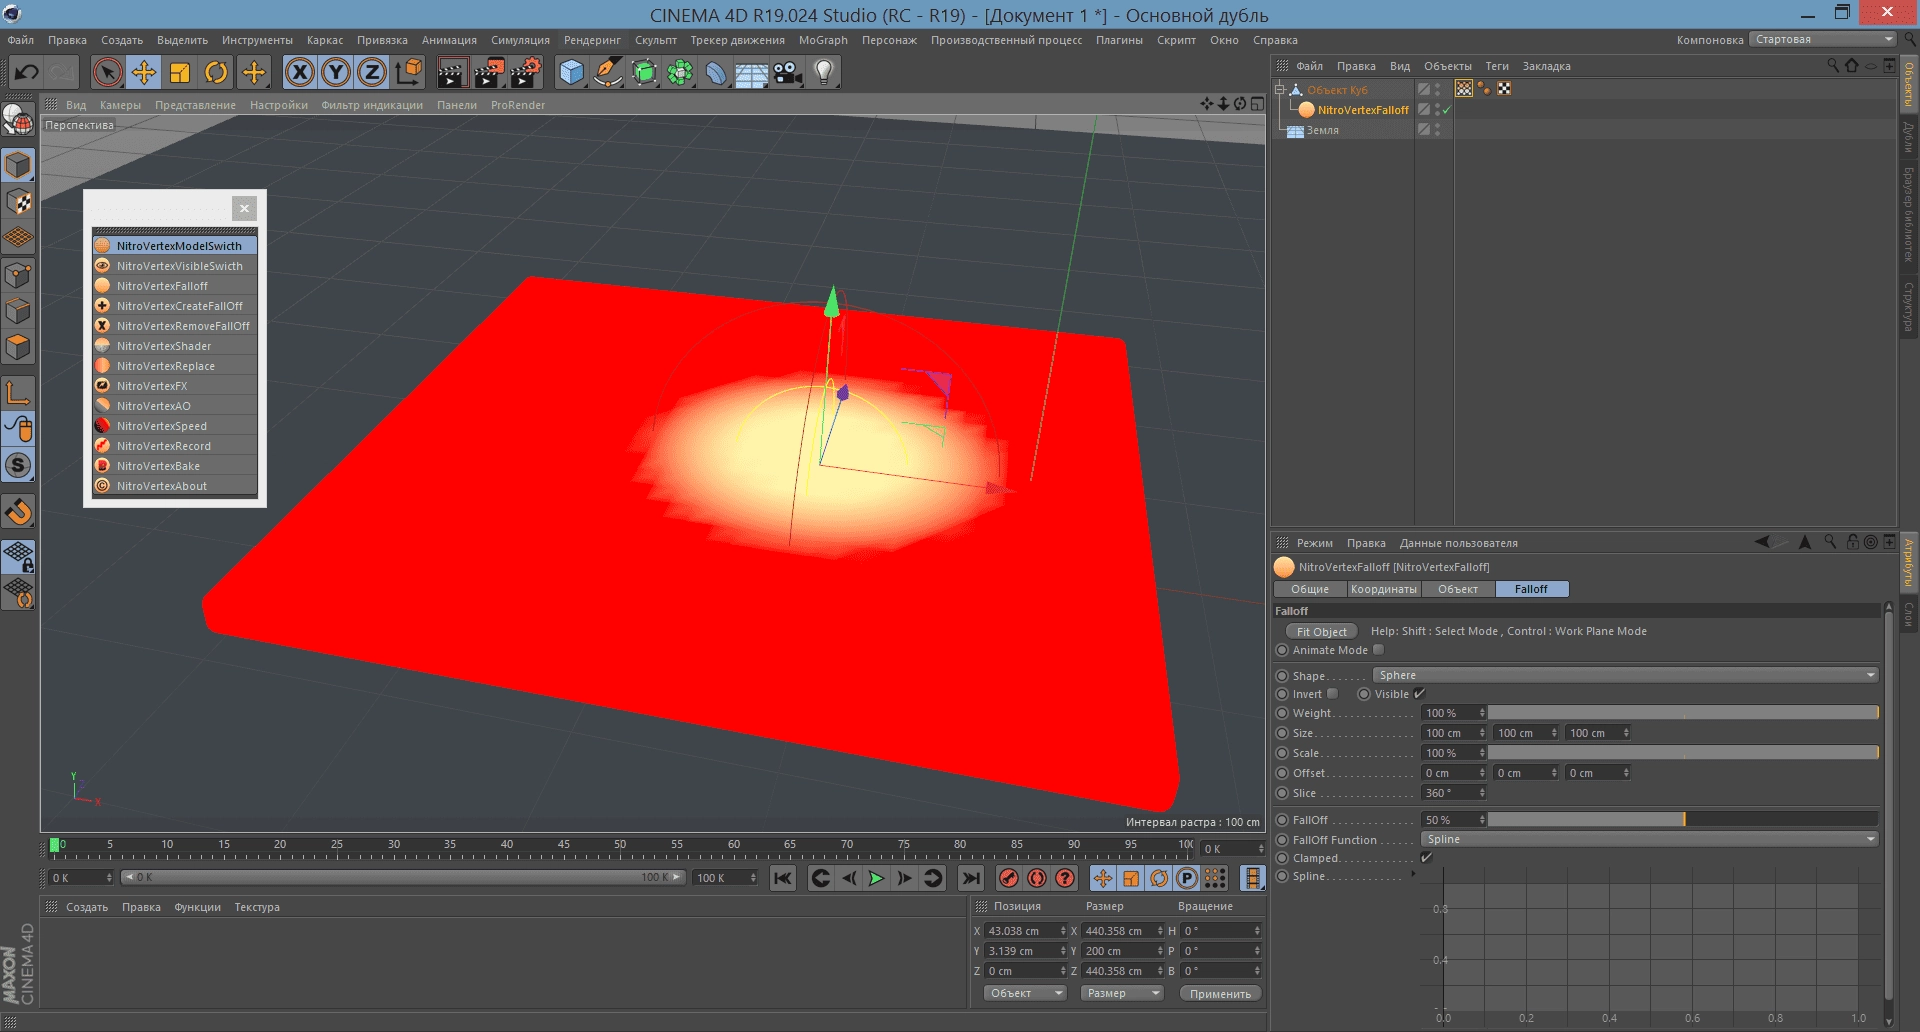Switch to texture mode icon
Screen dimensions: 1920x1032
coord(18,201)
